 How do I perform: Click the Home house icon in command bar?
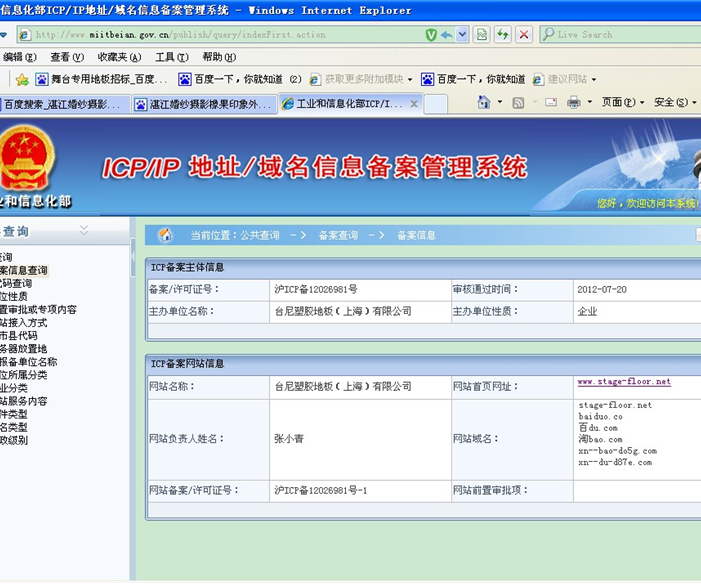click(x=484, y=102)
